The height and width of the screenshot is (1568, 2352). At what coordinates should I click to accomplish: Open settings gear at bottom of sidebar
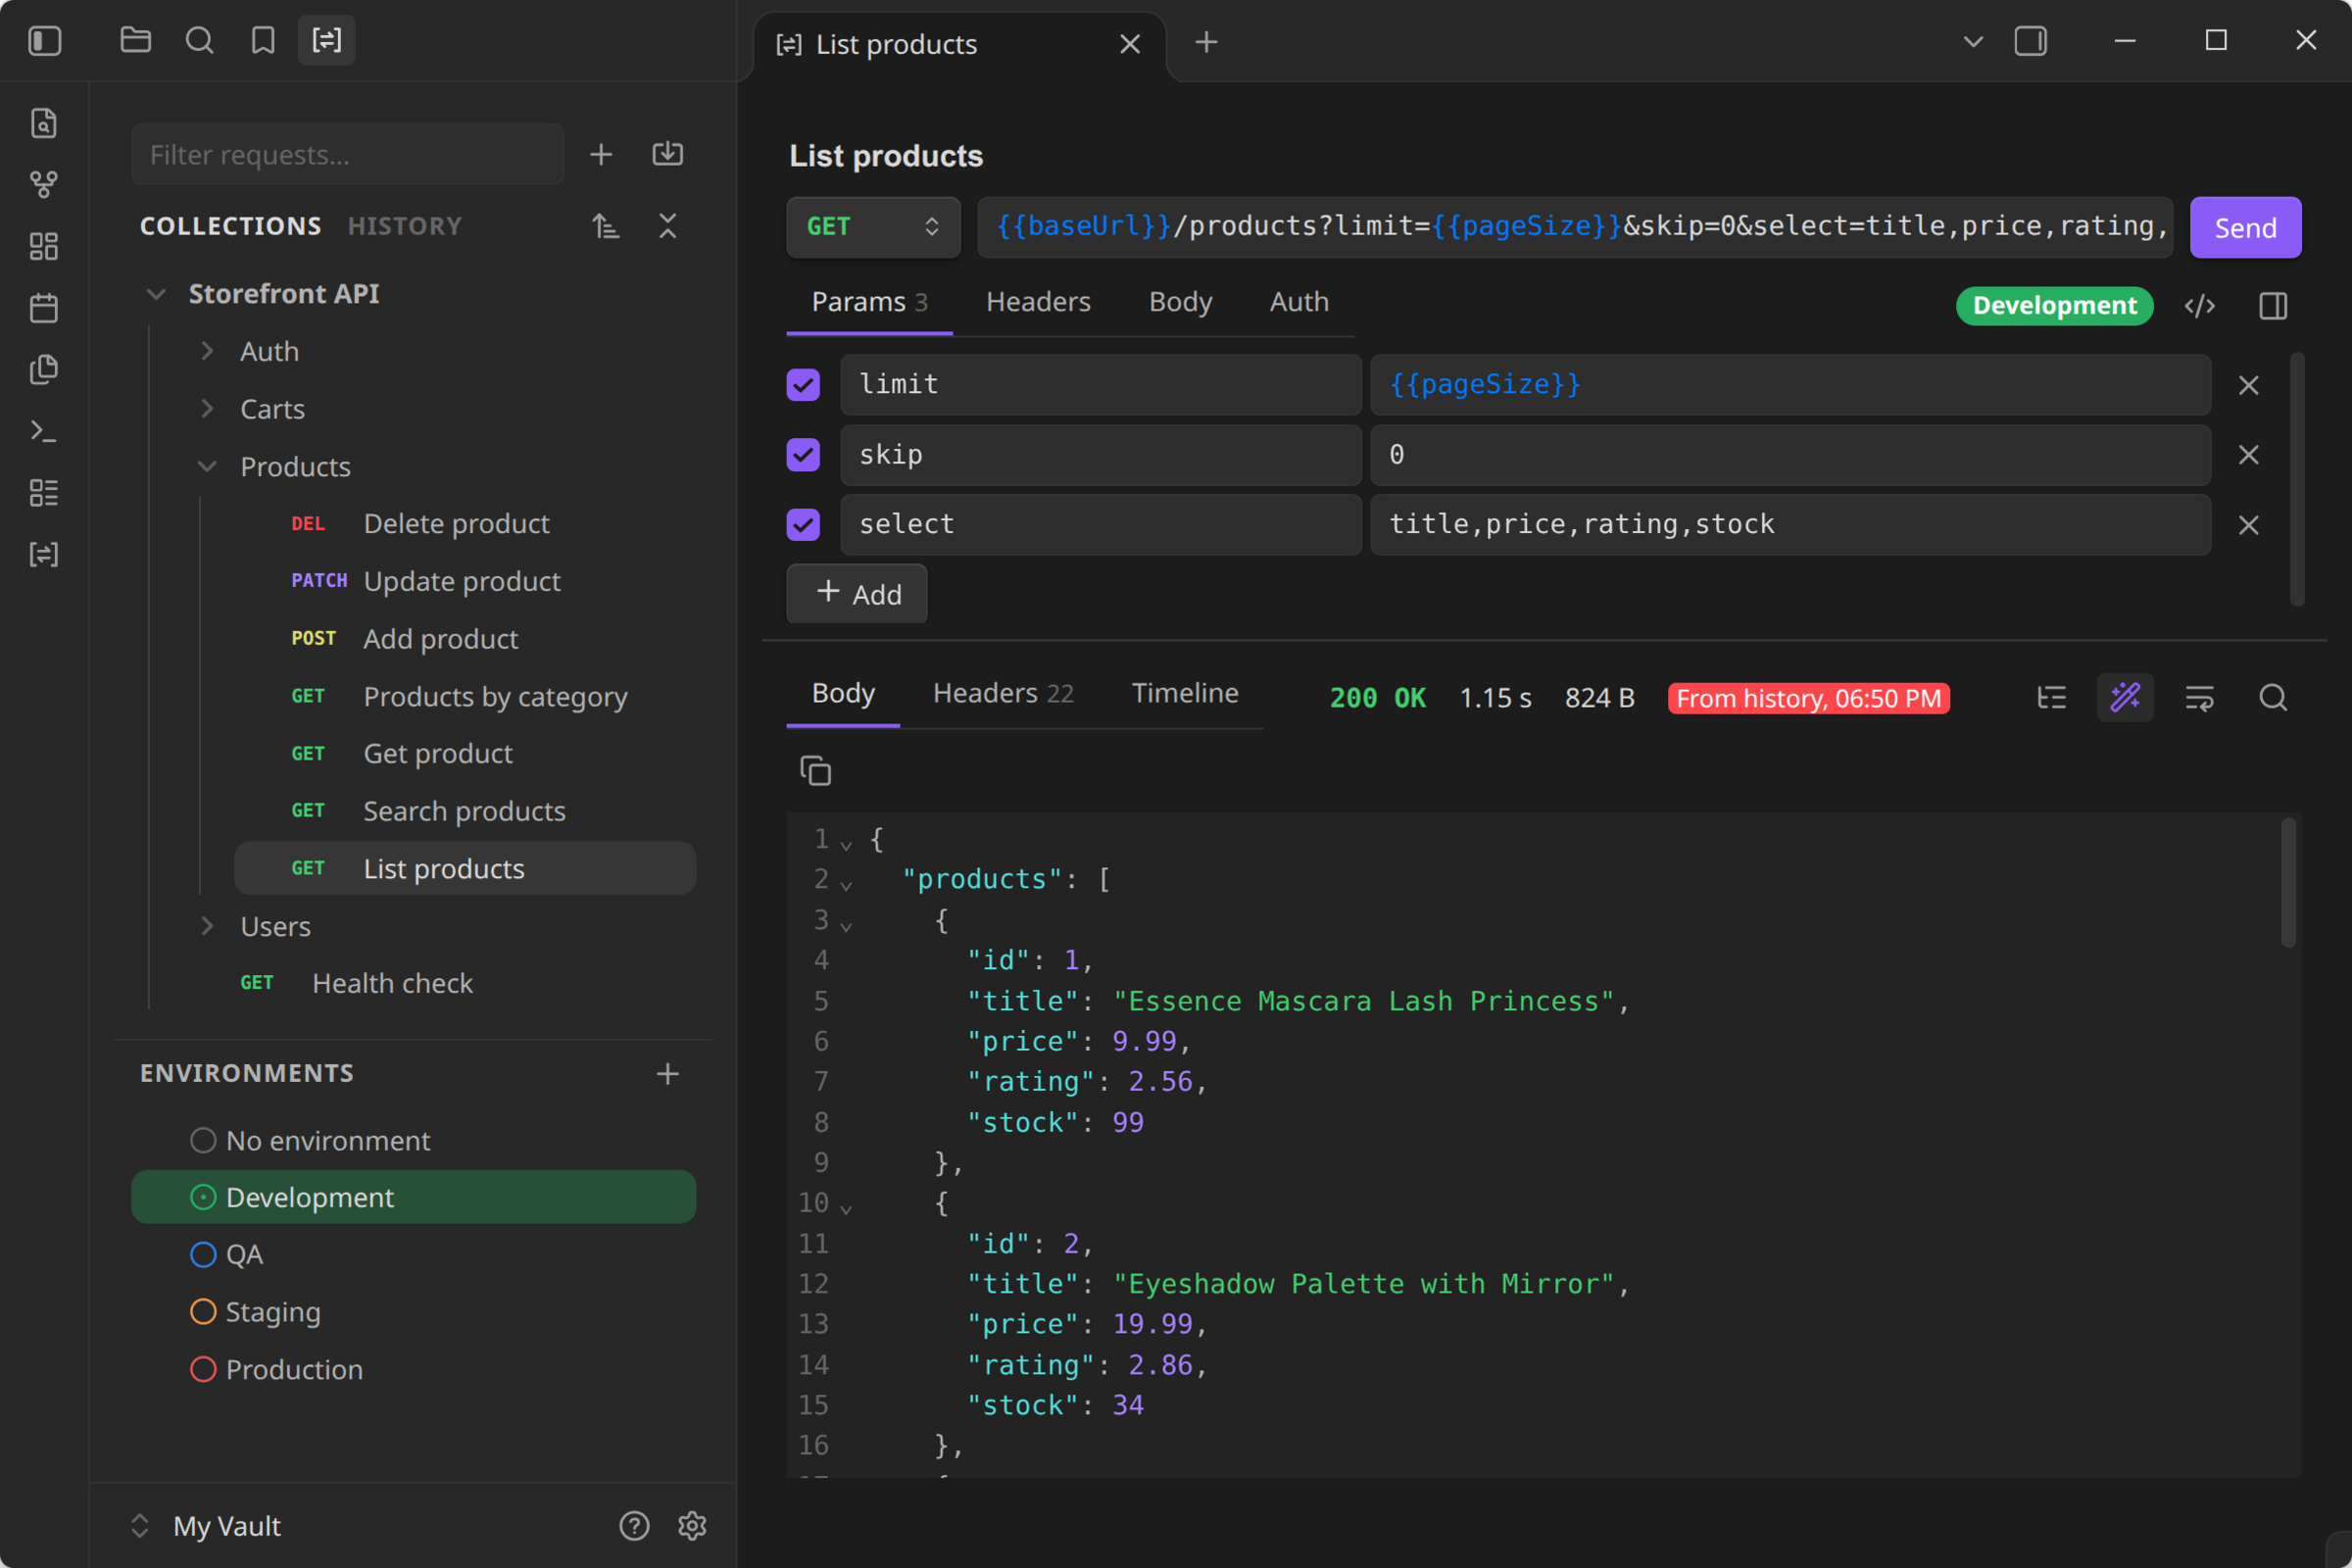(x=692, y=1525)
